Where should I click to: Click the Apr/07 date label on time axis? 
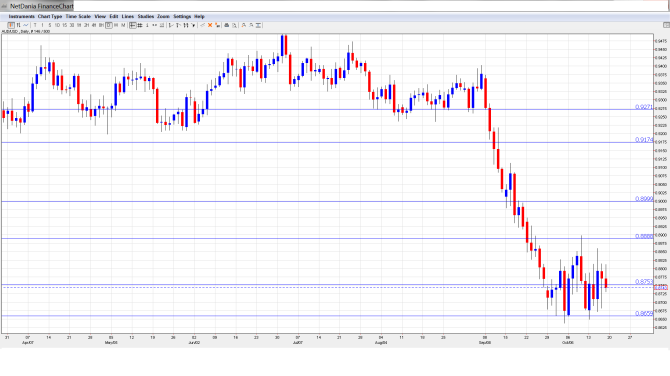click(x=28, y=343)
